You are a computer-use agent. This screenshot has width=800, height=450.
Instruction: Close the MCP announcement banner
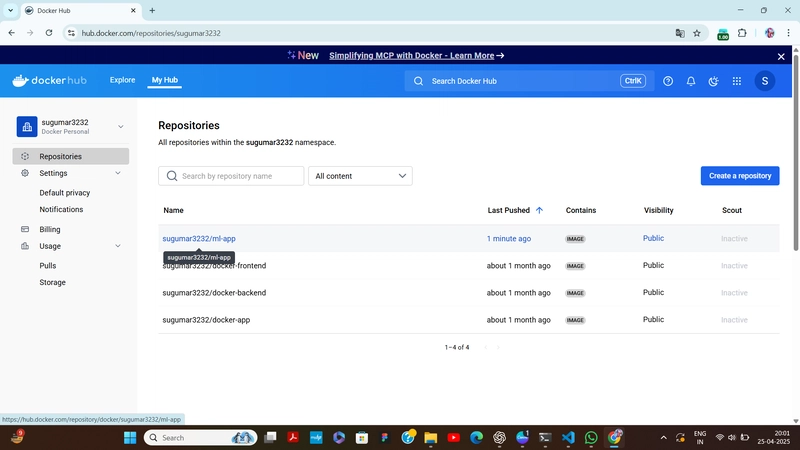(x=781, y=57)
